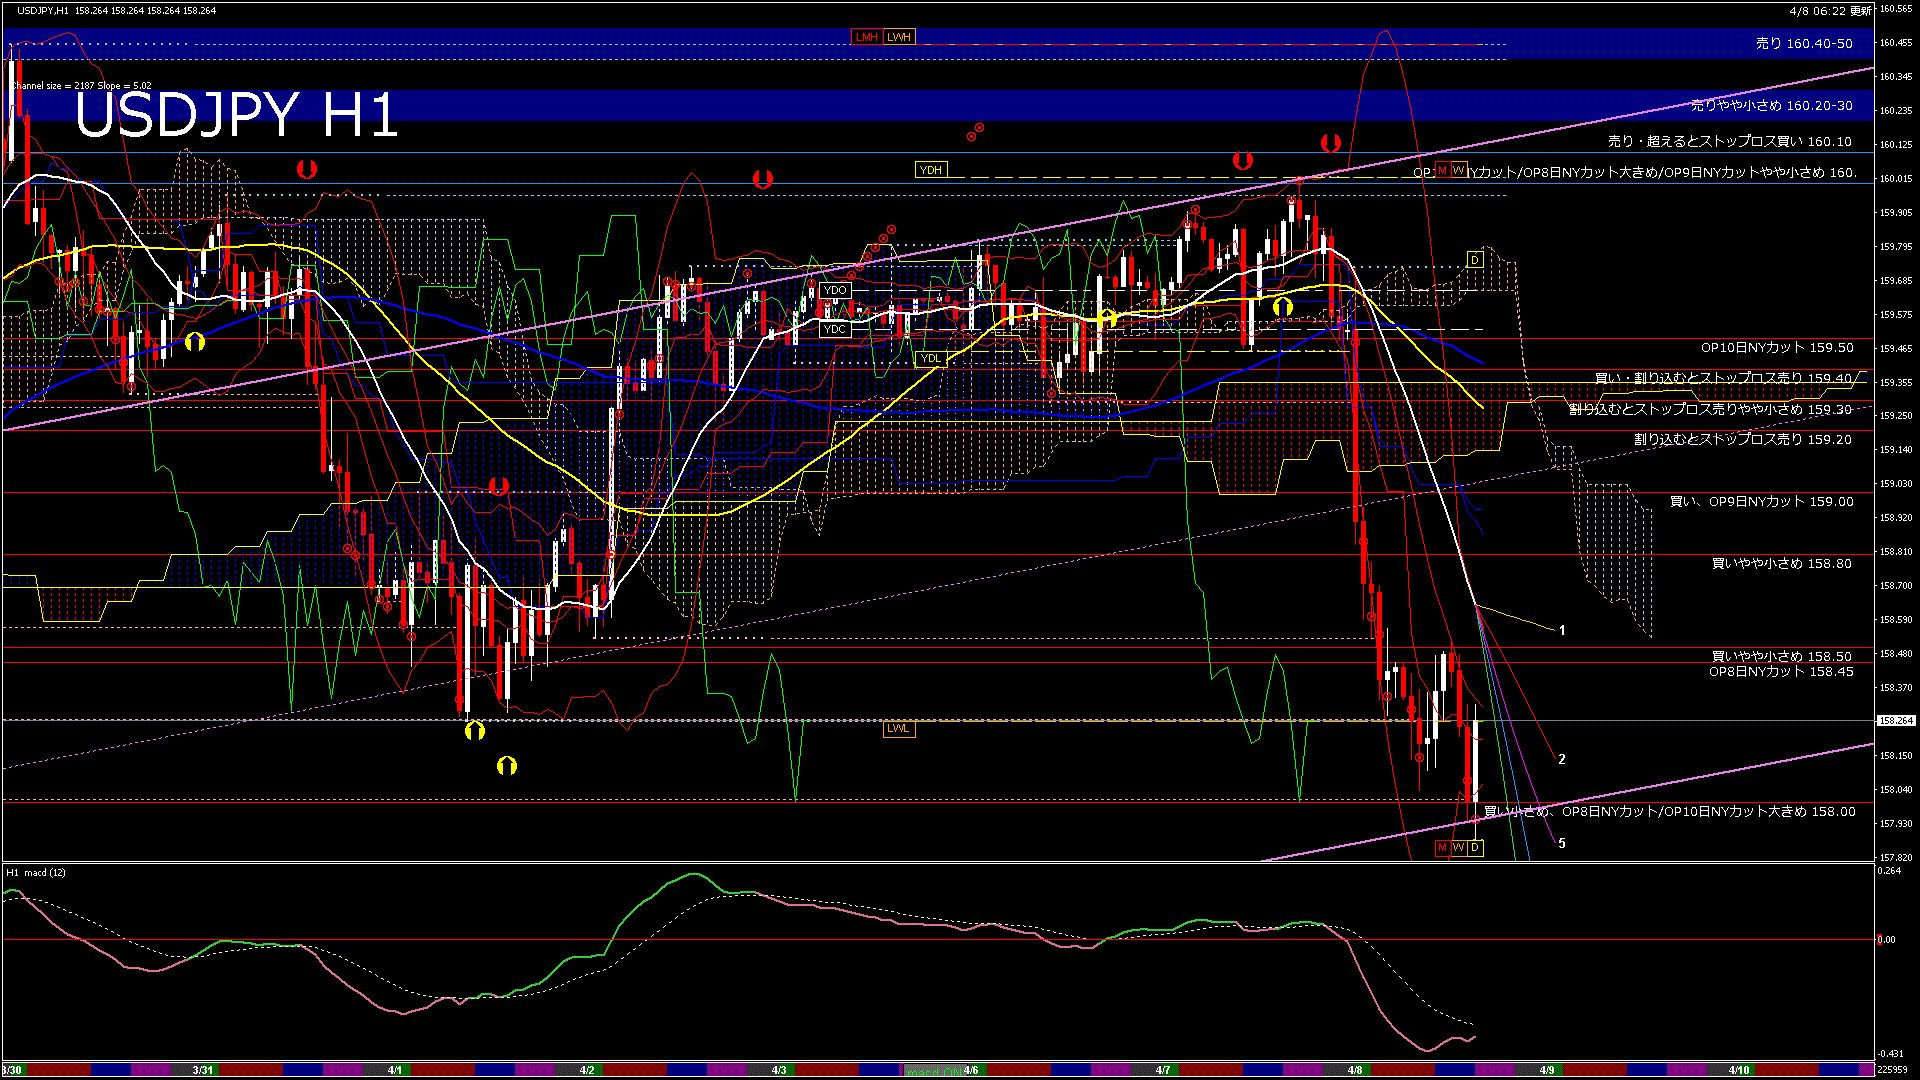Click the yellow D pivot box near the cloud
1920x1080 pixels.
pyautogui.click(x=1474, y=260)
